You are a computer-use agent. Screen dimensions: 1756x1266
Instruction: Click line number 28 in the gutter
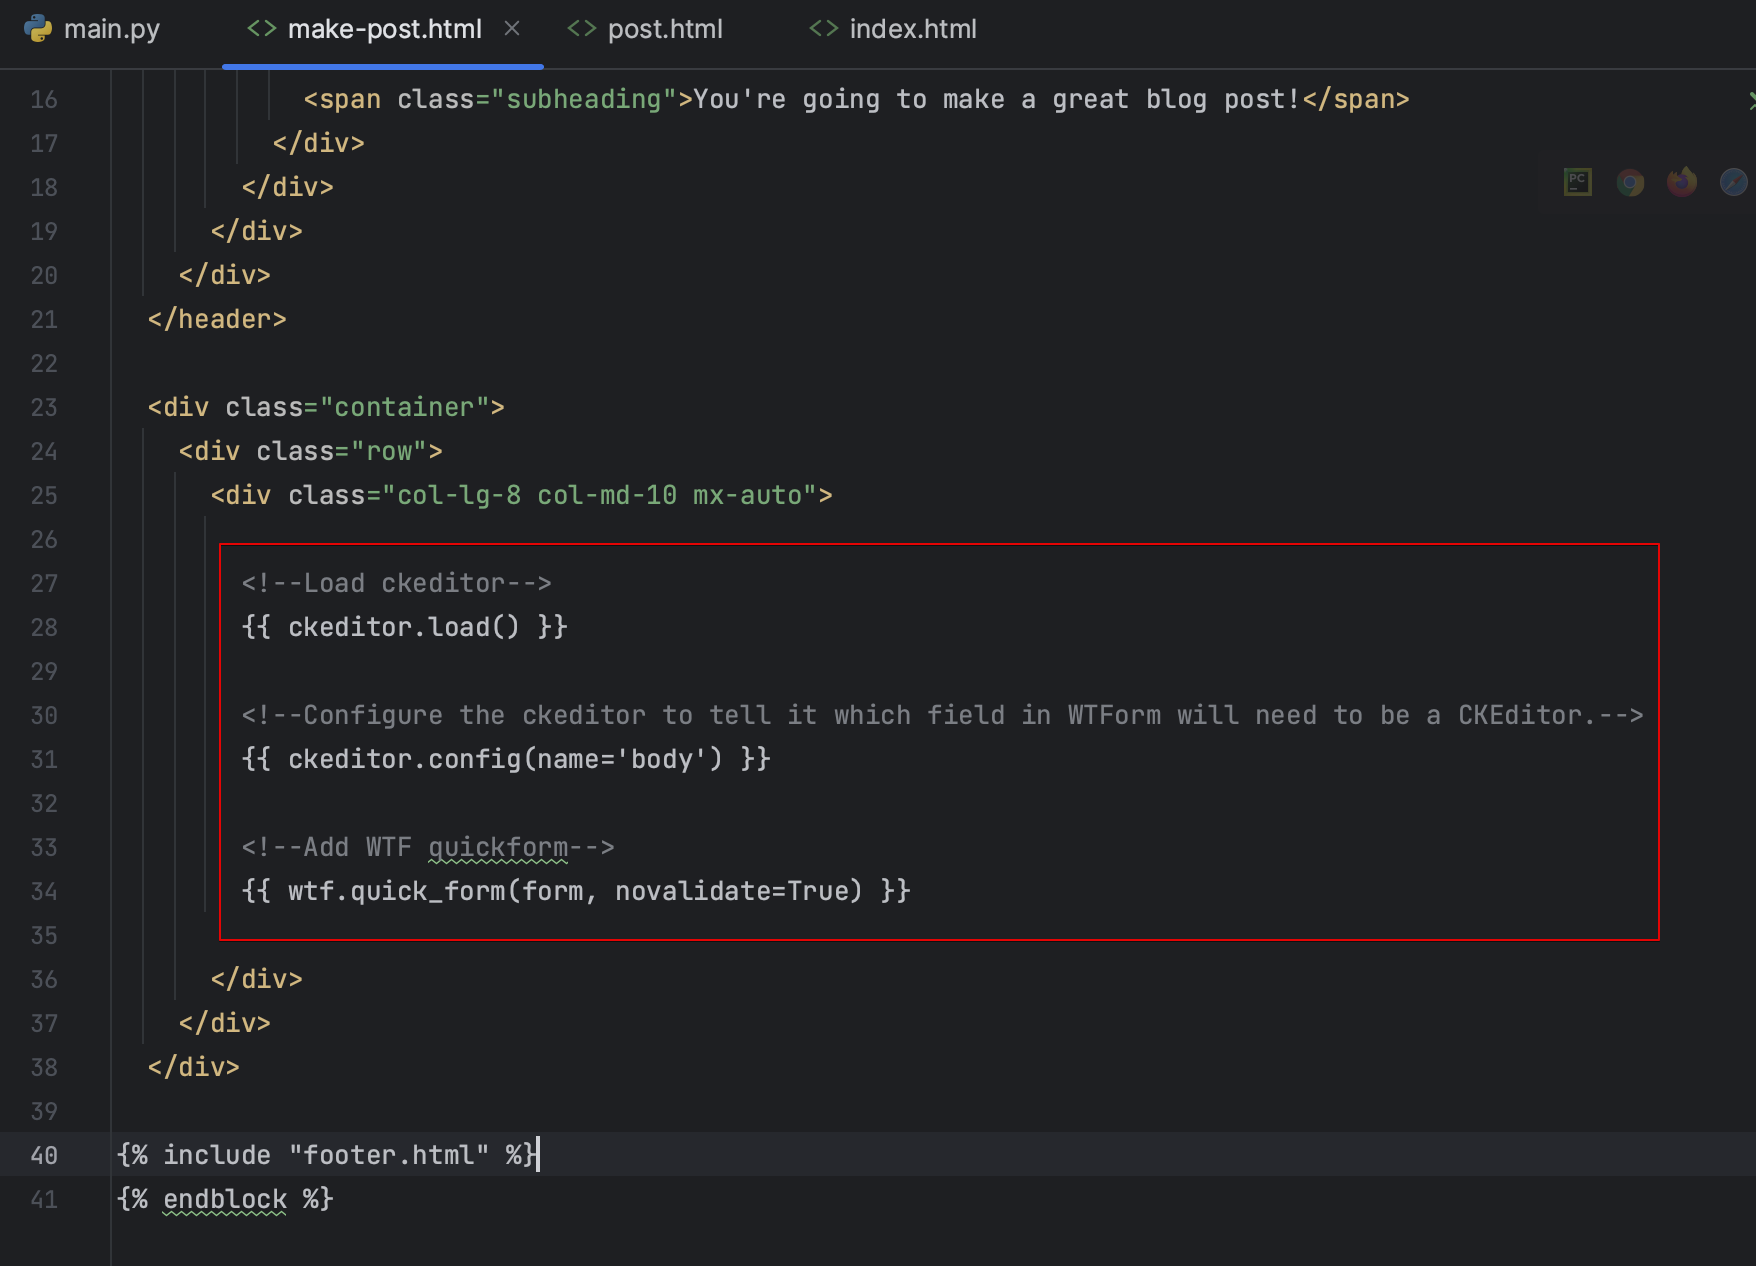(44, 627)
